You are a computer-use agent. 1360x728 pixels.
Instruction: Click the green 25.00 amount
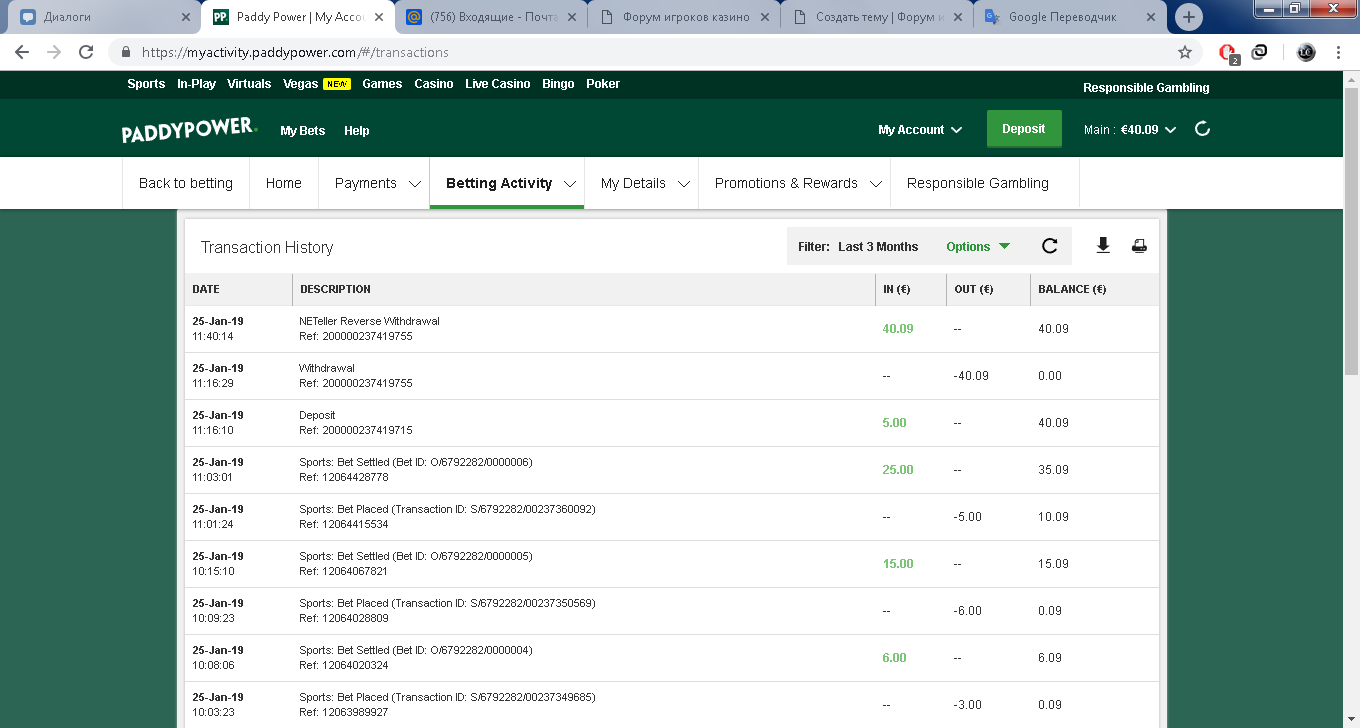tap(898, 470)
